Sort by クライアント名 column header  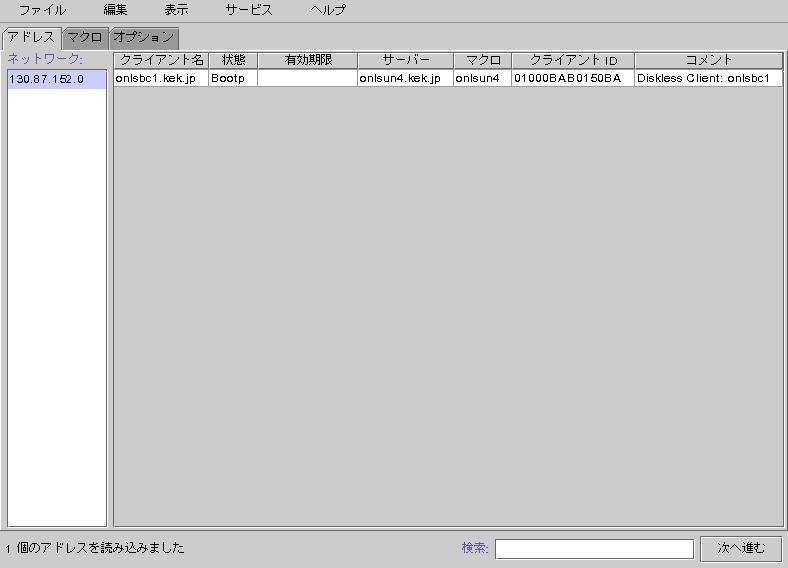[161, 61]
